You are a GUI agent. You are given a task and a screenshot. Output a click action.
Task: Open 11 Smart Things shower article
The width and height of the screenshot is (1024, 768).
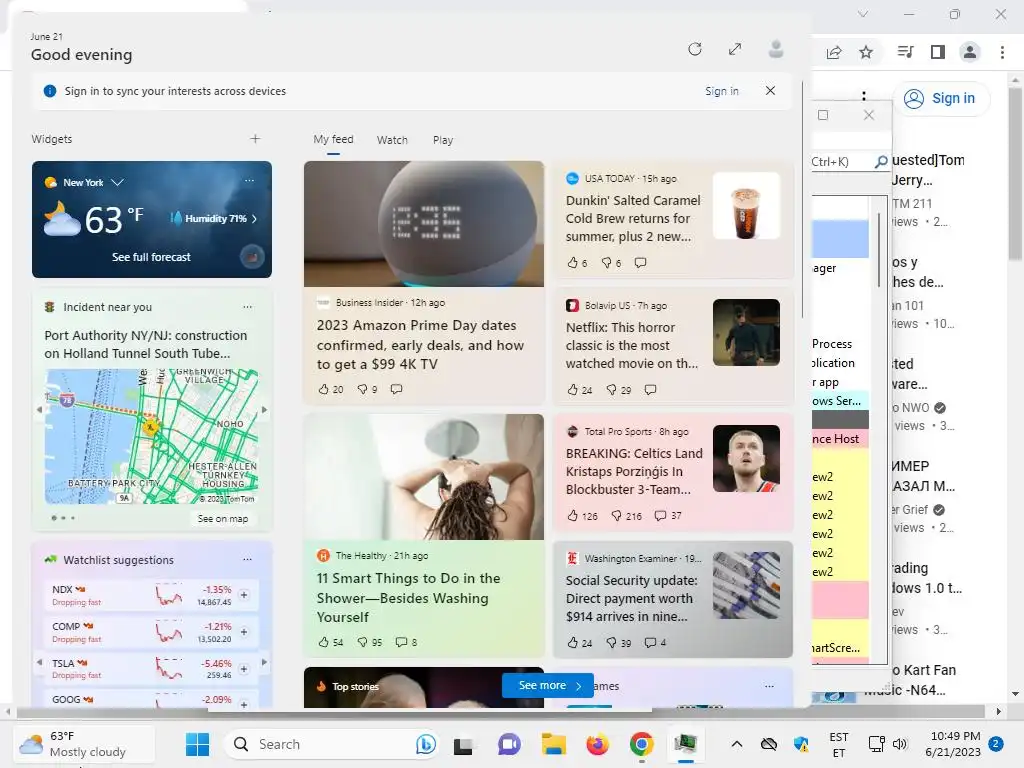pyautogui.click(x=408, y=598)
